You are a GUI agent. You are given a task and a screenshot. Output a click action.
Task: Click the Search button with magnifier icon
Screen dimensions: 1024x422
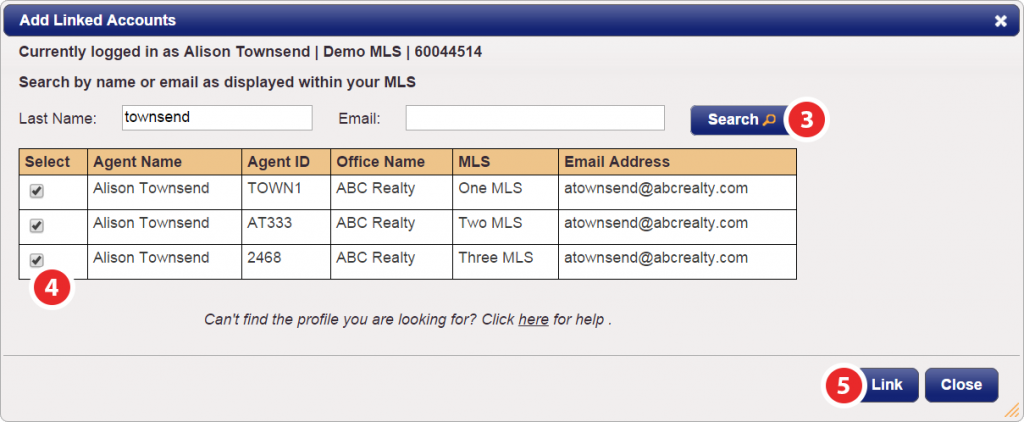(742, 120)
